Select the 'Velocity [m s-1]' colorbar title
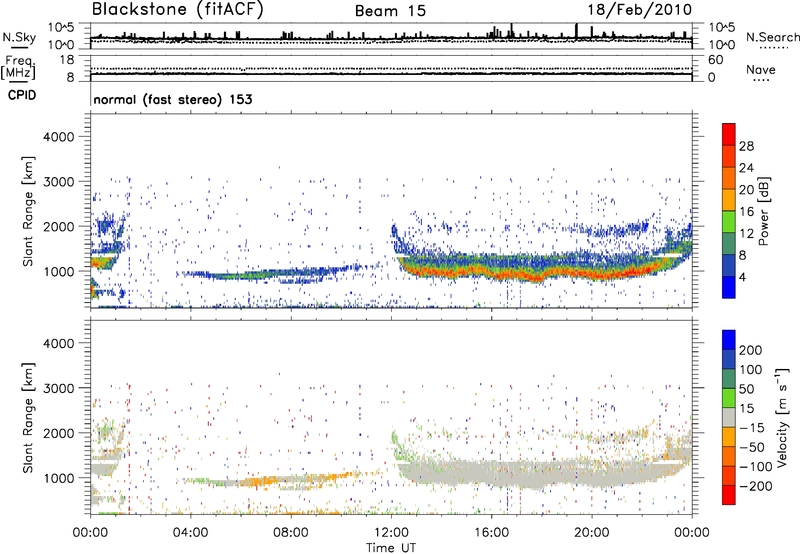The height and width of the screenshot is (554, 800). pos(781,417)
